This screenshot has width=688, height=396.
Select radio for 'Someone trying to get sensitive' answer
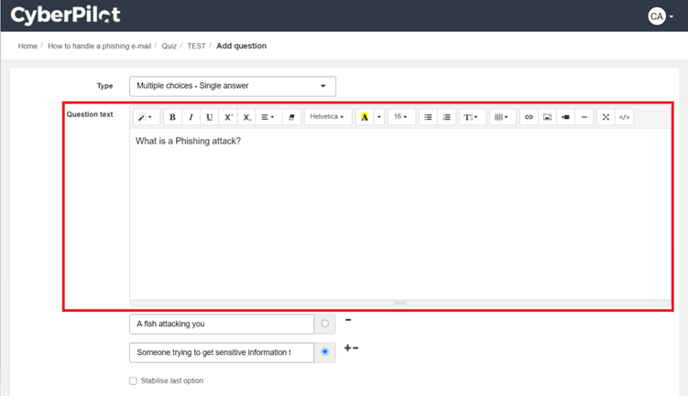[x=325, y=352]
